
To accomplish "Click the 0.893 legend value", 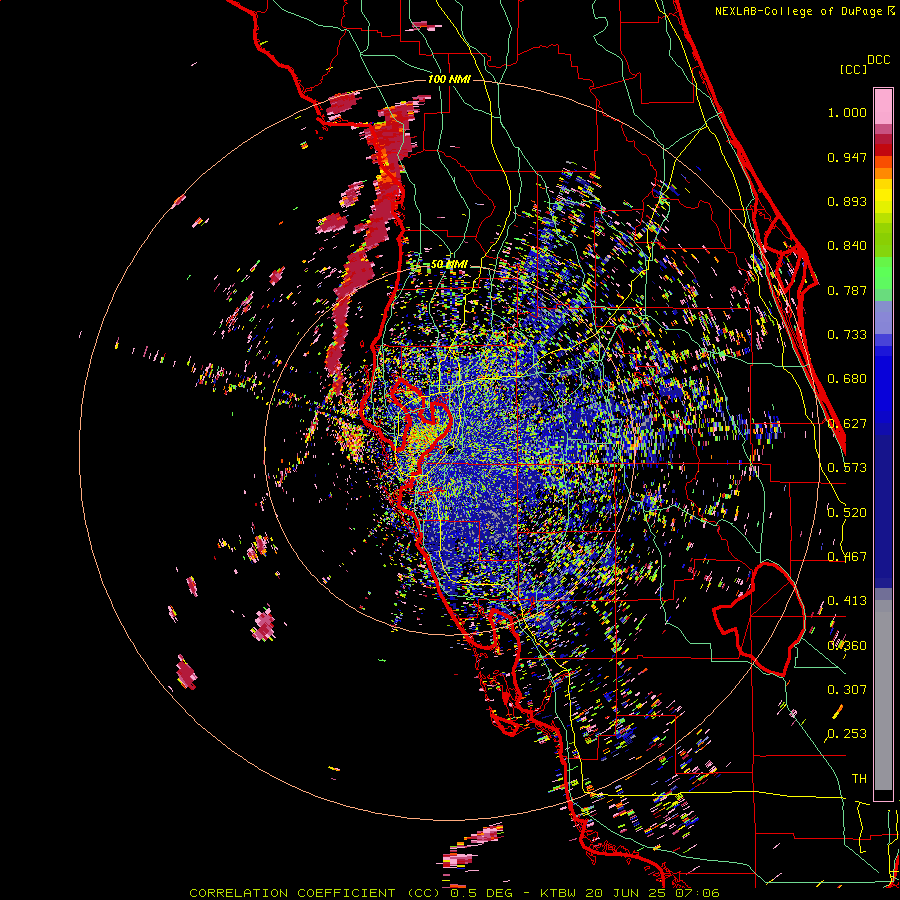I will (x=847, y=201).
